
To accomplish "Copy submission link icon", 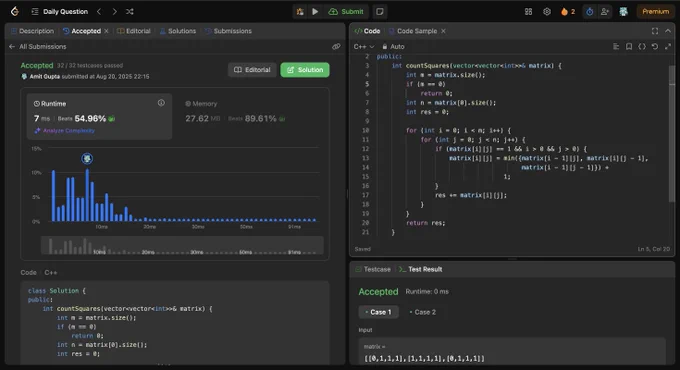I will click(x=336, y=46).
